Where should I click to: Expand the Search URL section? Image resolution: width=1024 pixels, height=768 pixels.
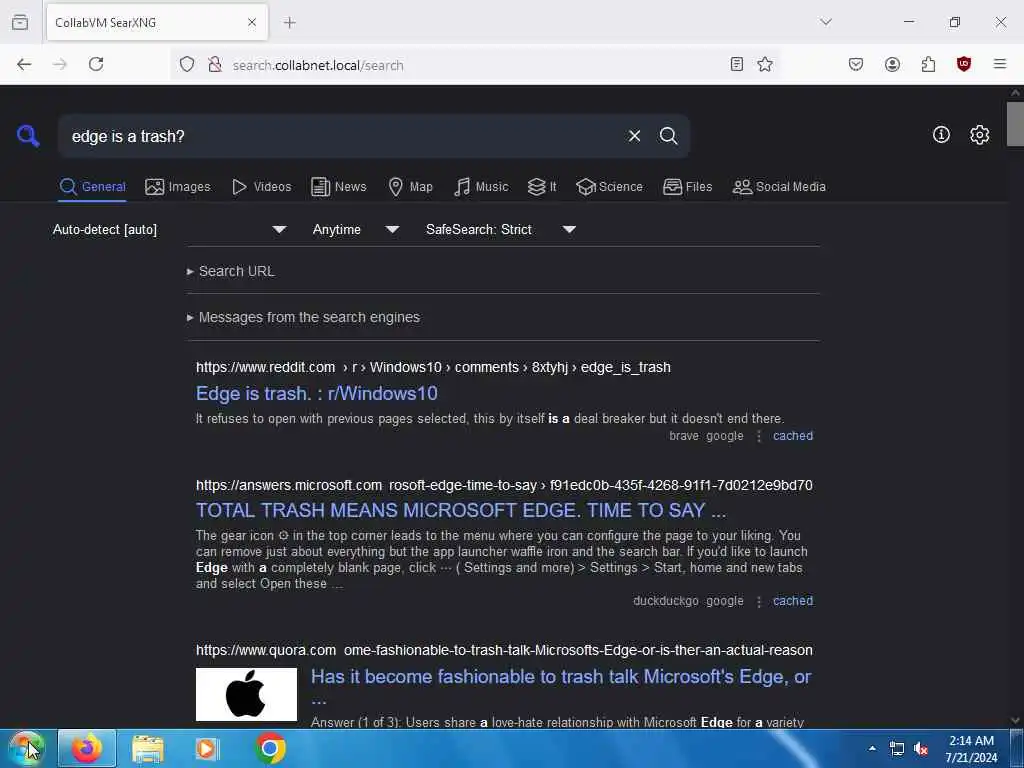tap(231, 271)
